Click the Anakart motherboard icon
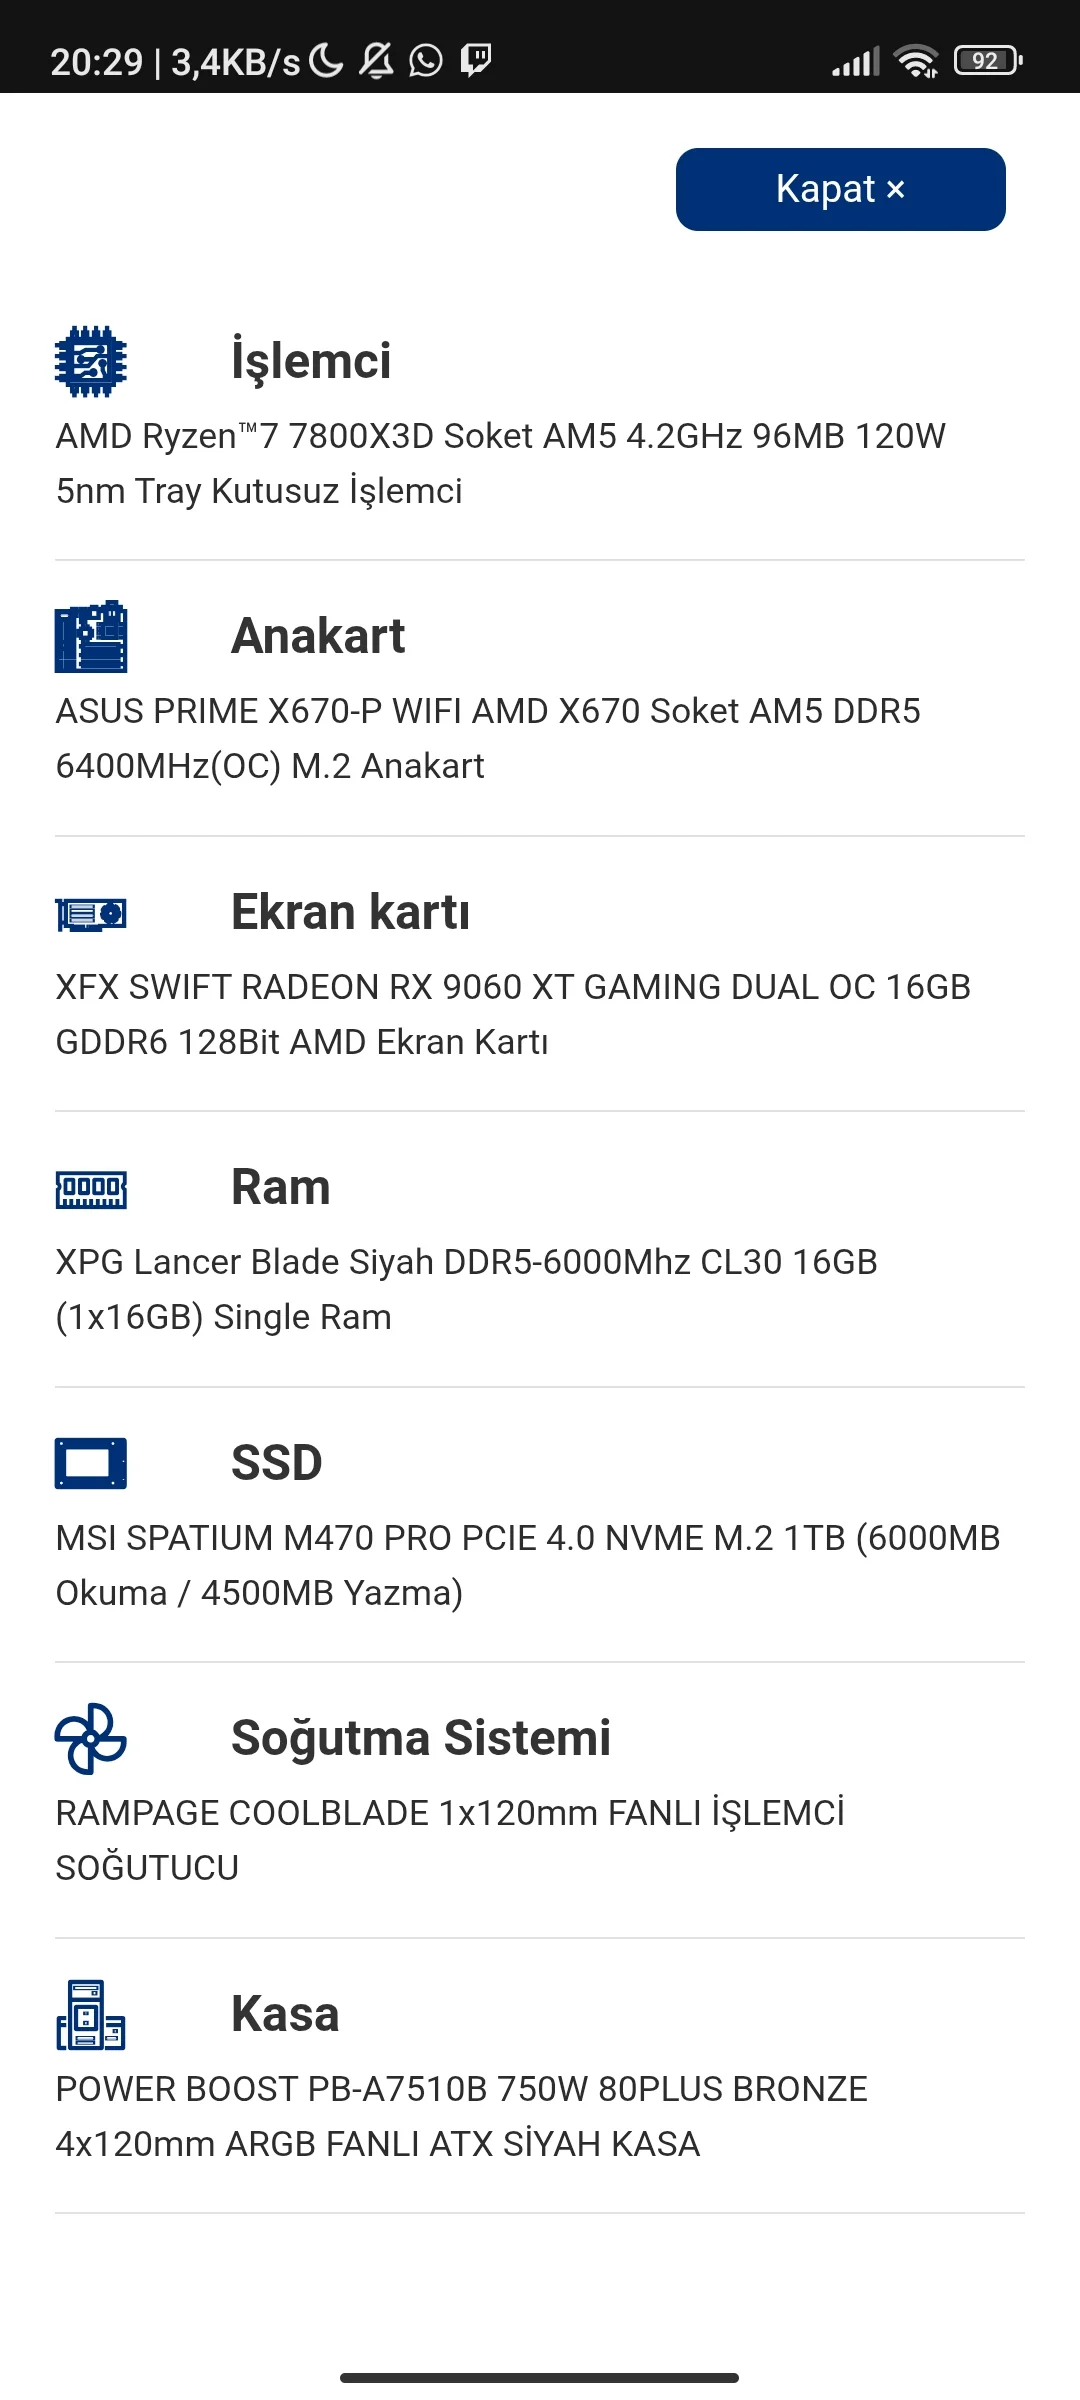 click(90, 637)
